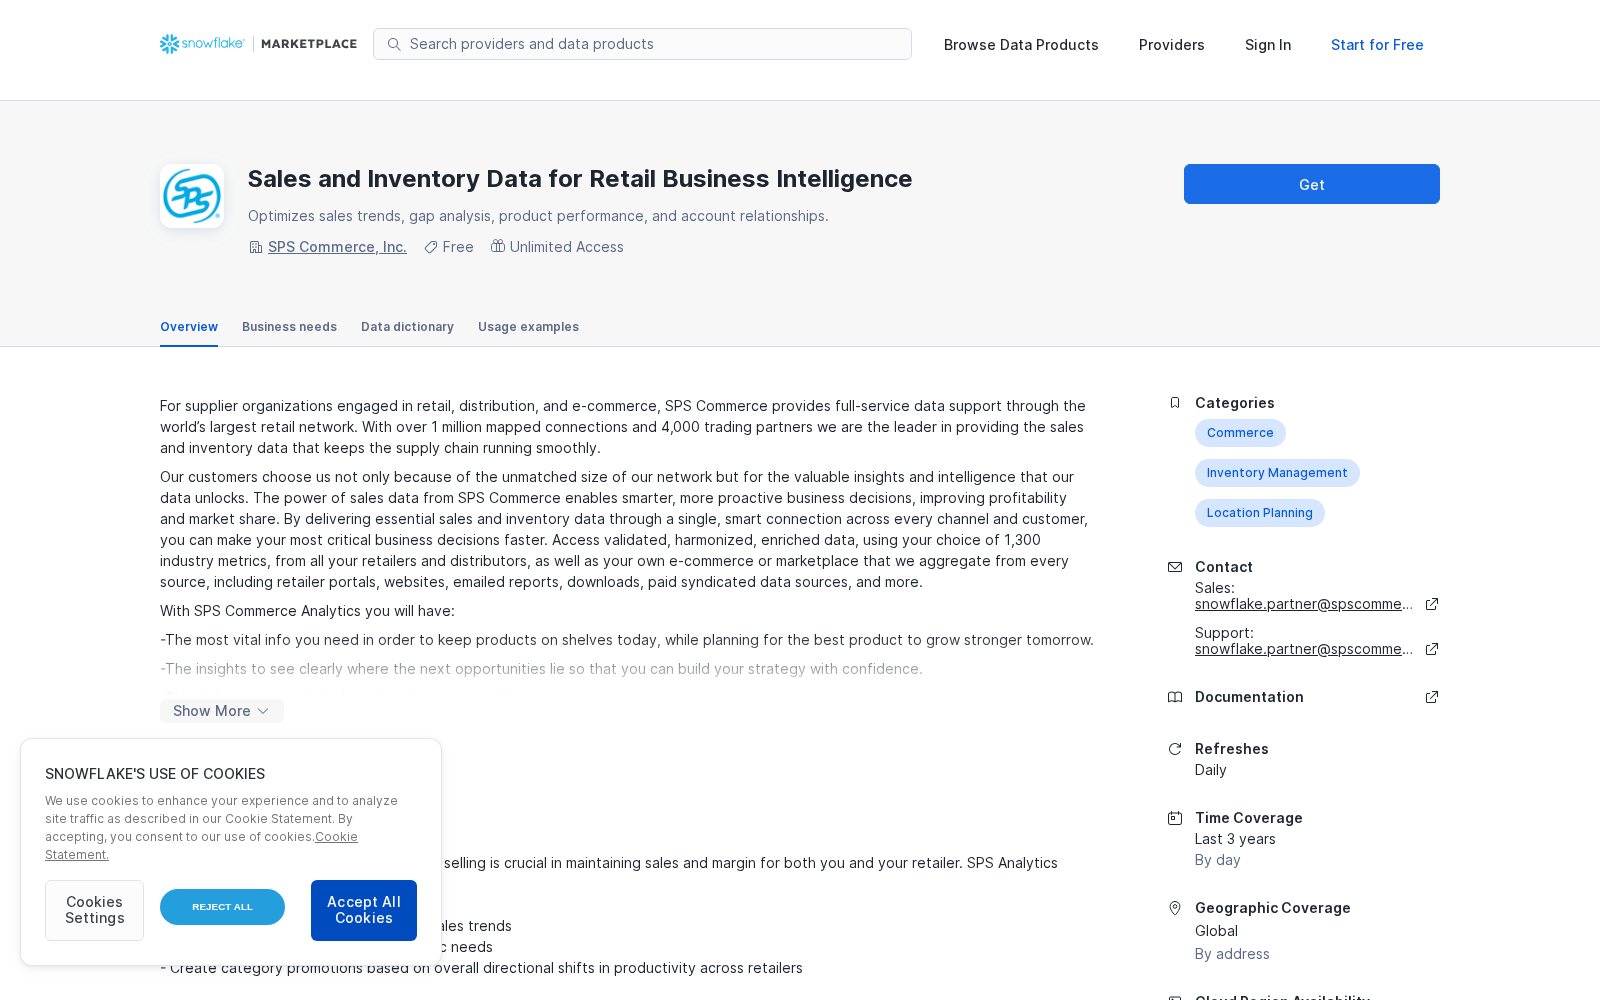Screen dimensions: 1600x1000
Task: Click the Contact envelope icon
Action: point(1175,567)
